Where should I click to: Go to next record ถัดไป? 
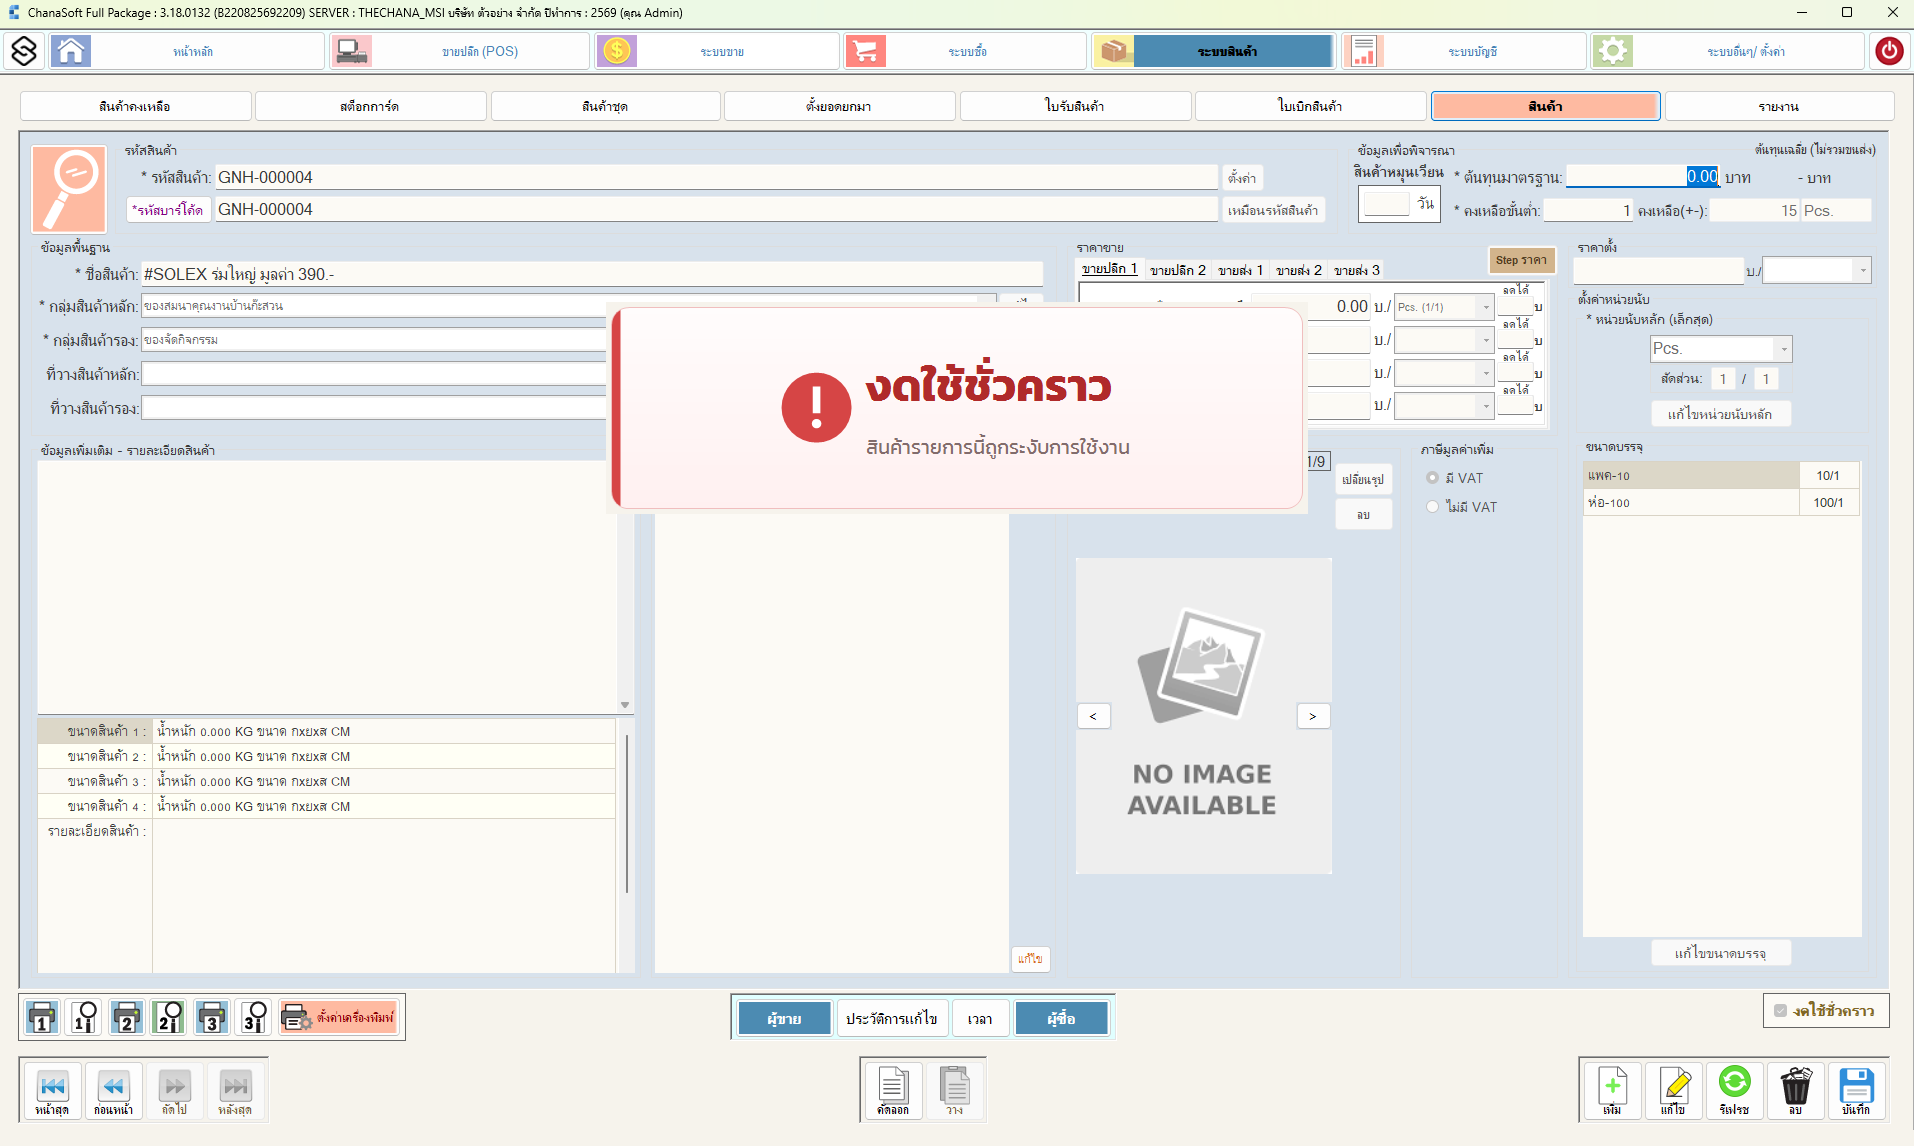tap(174, 1091)
